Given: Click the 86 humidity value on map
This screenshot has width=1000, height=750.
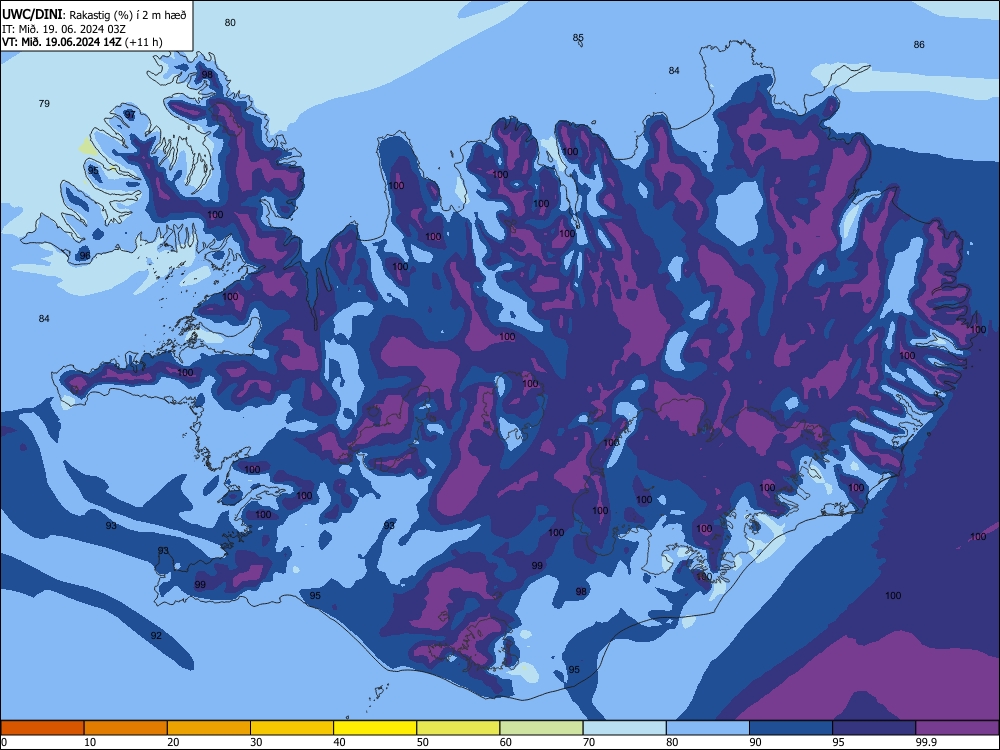Looking at the screenshot, I should [919, 45].
